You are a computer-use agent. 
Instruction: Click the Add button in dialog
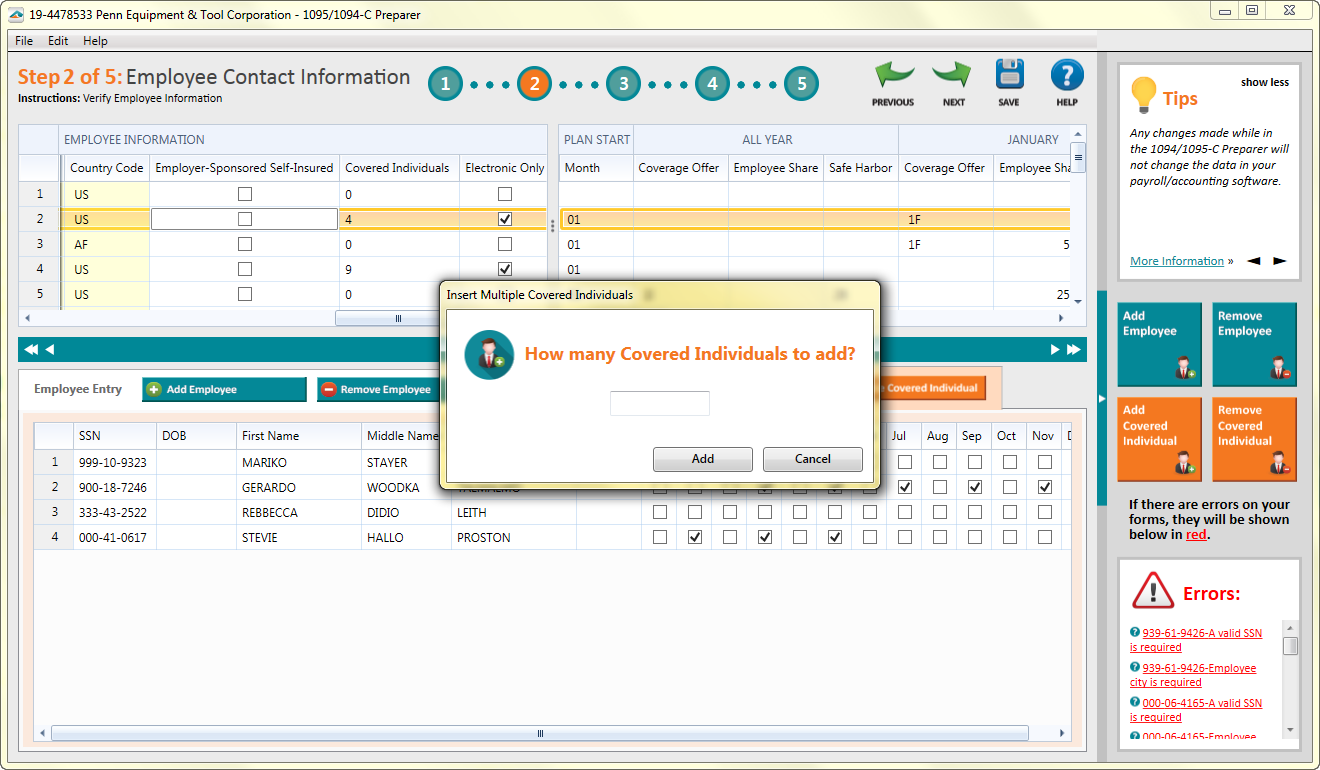click(702, 459)
